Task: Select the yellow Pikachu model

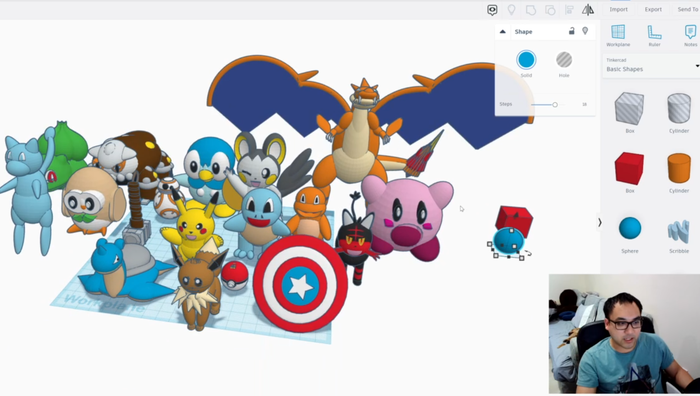Action: [193, 228]
